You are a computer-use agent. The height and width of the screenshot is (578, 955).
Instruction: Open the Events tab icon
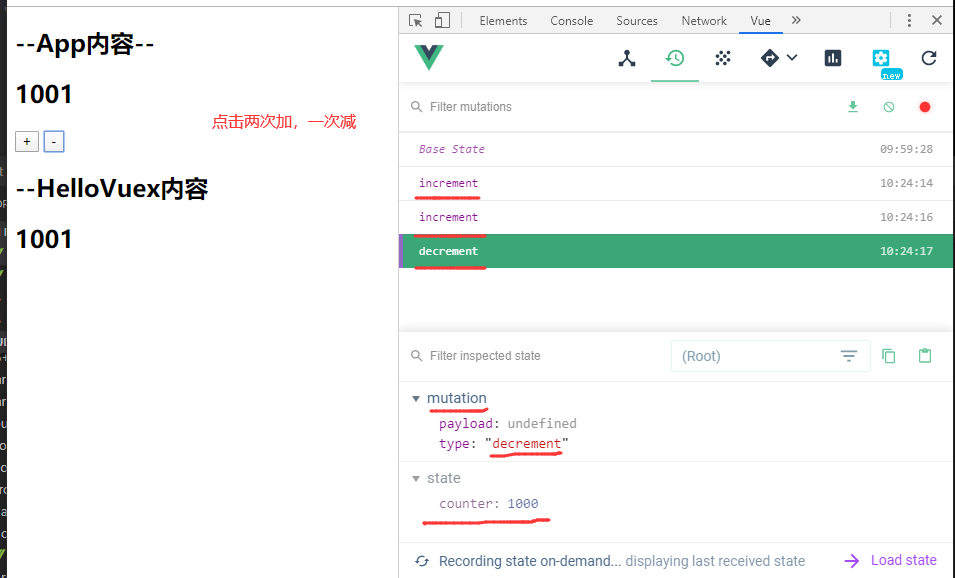click(x=723, y=58)
